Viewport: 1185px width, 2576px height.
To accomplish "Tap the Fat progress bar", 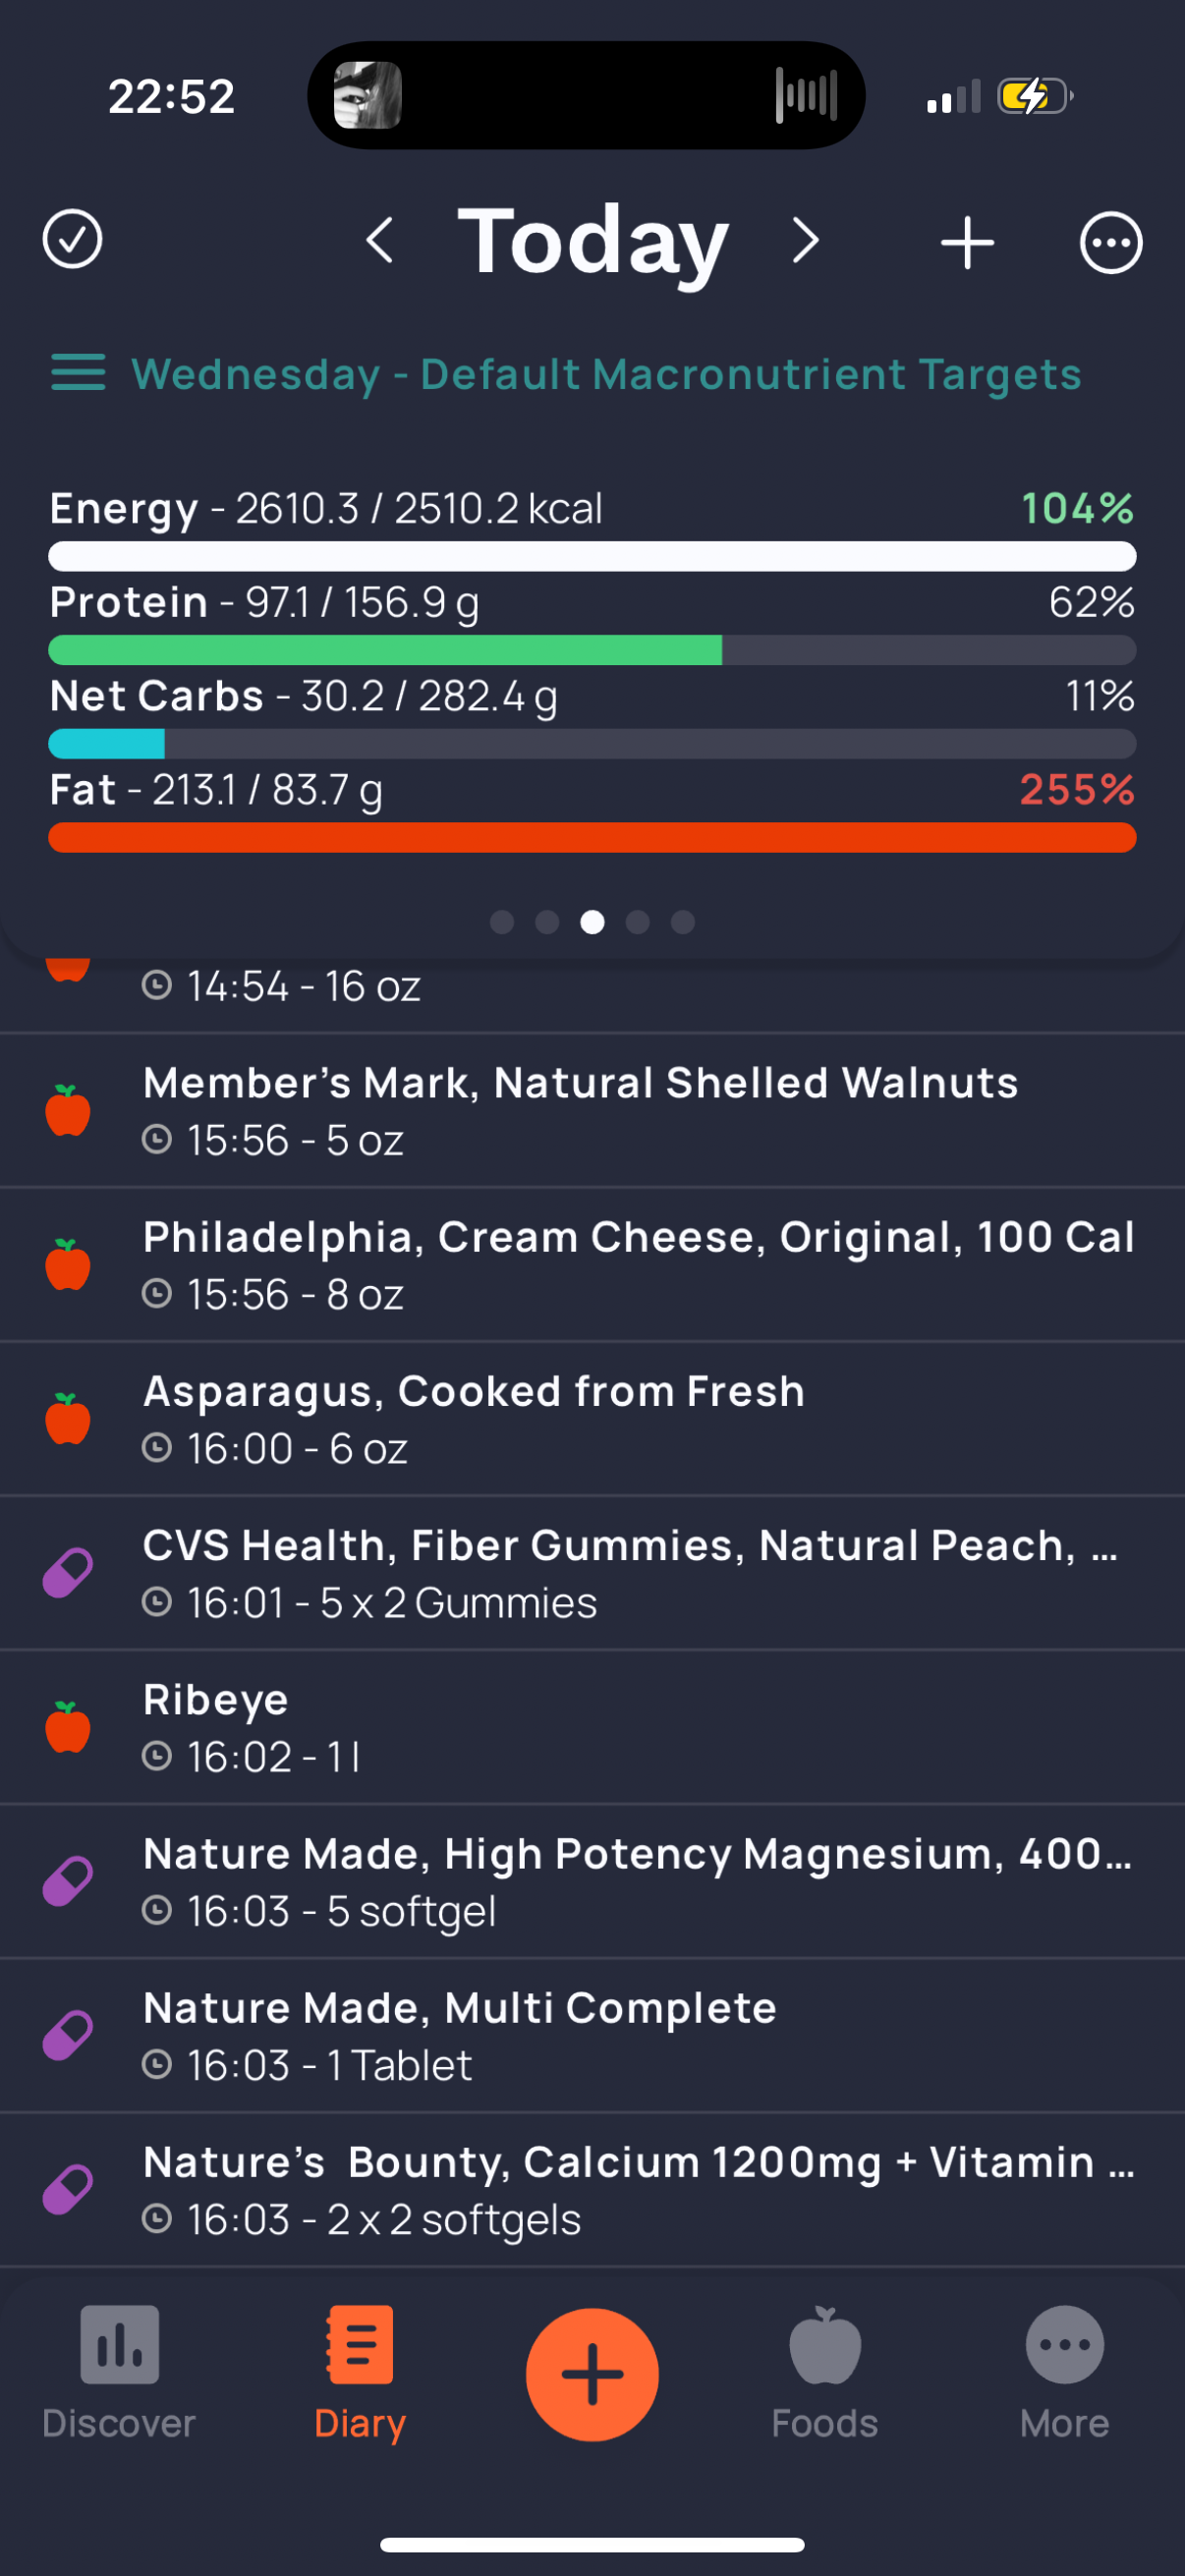I will [592, 838].
